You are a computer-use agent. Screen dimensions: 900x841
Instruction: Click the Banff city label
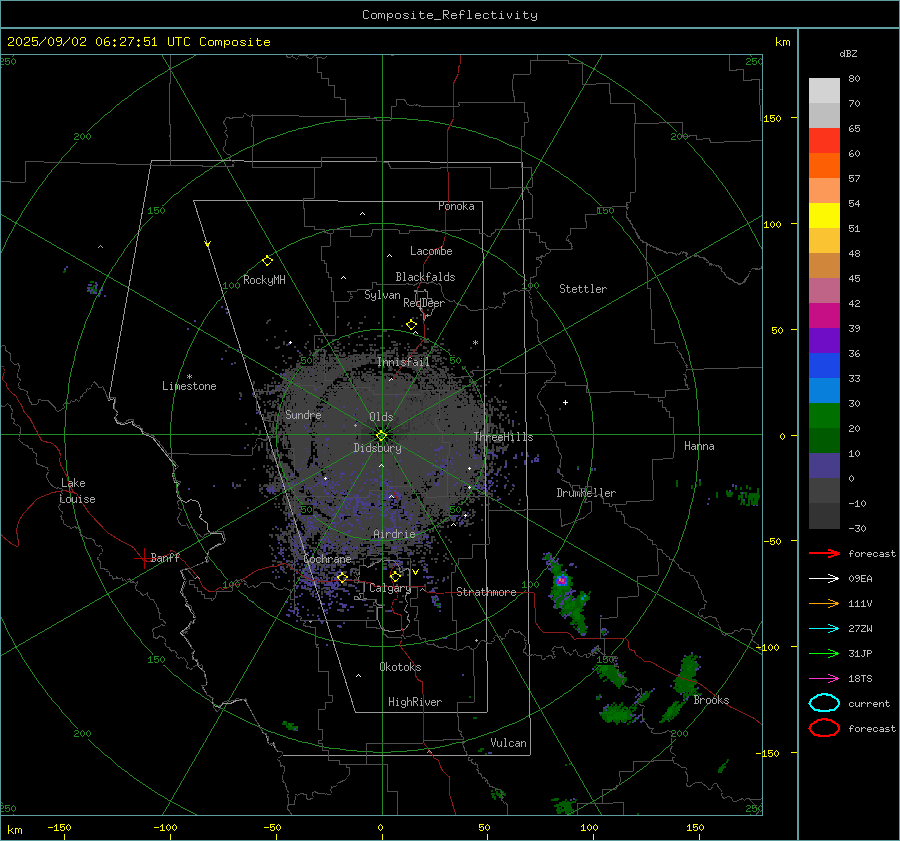click(165, 557)
